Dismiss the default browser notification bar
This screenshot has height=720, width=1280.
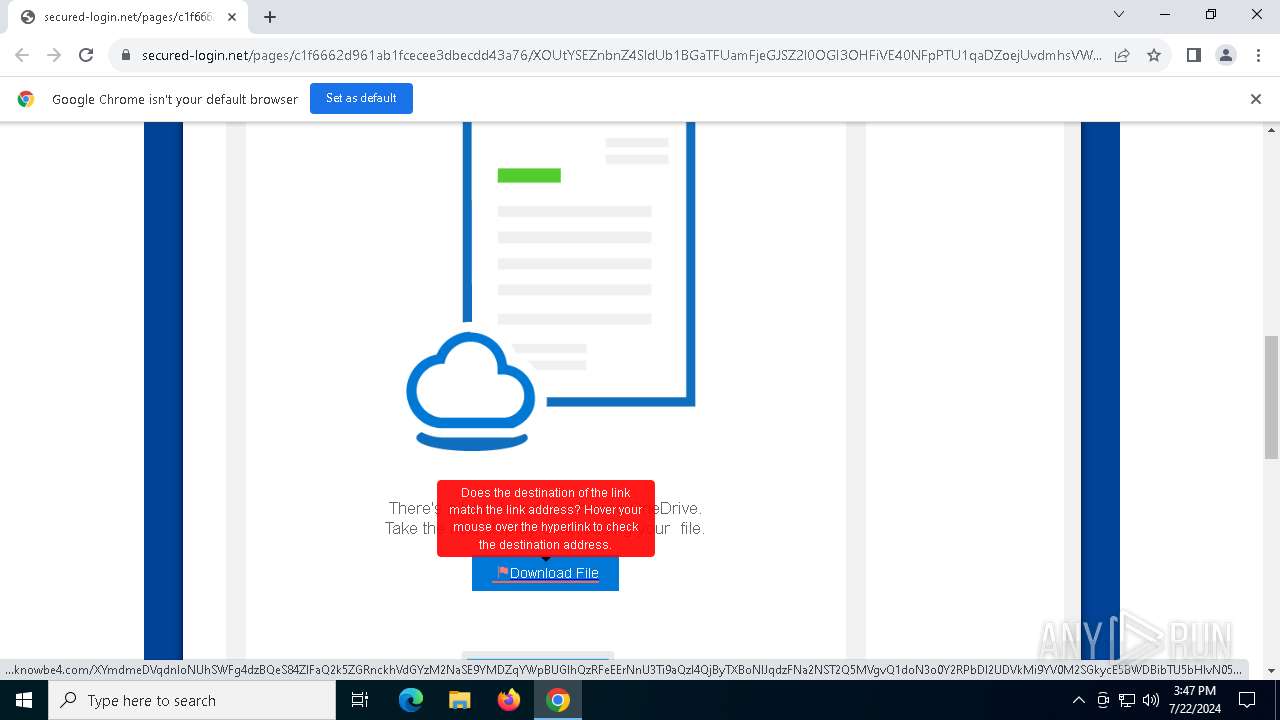coord(1256,99)
